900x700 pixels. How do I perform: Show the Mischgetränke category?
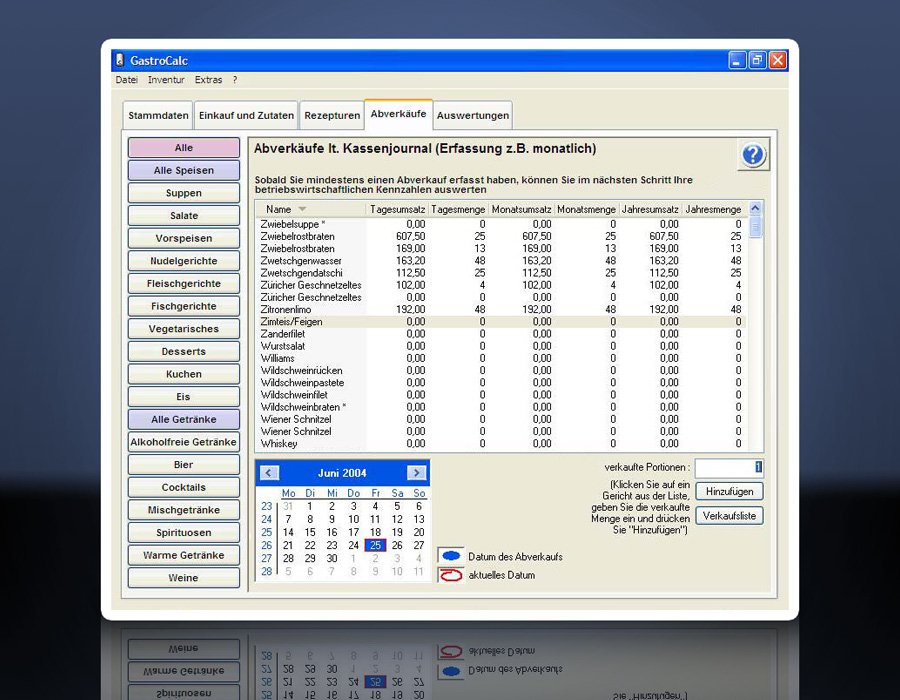coord(184,510)
